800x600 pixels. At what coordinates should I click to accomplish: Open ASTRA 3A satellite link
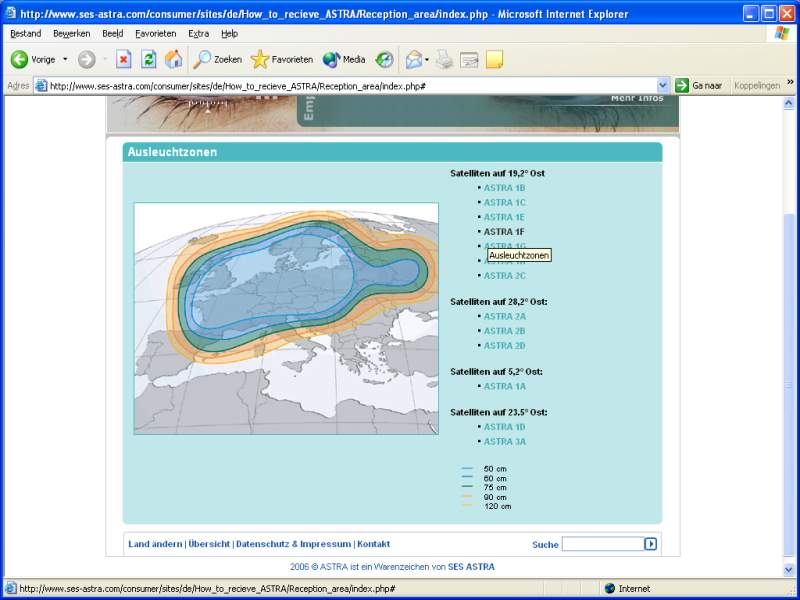tap(504, 442)
